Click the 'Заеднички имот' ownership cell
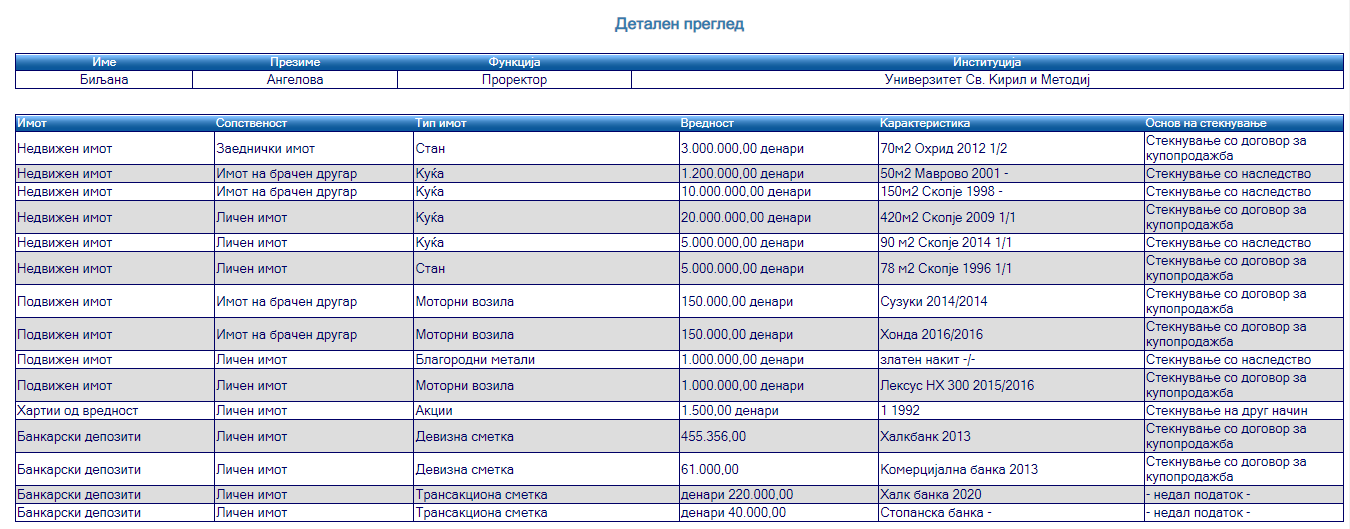This screenshot has width=1350, height=529. click(x=266, y=149)
